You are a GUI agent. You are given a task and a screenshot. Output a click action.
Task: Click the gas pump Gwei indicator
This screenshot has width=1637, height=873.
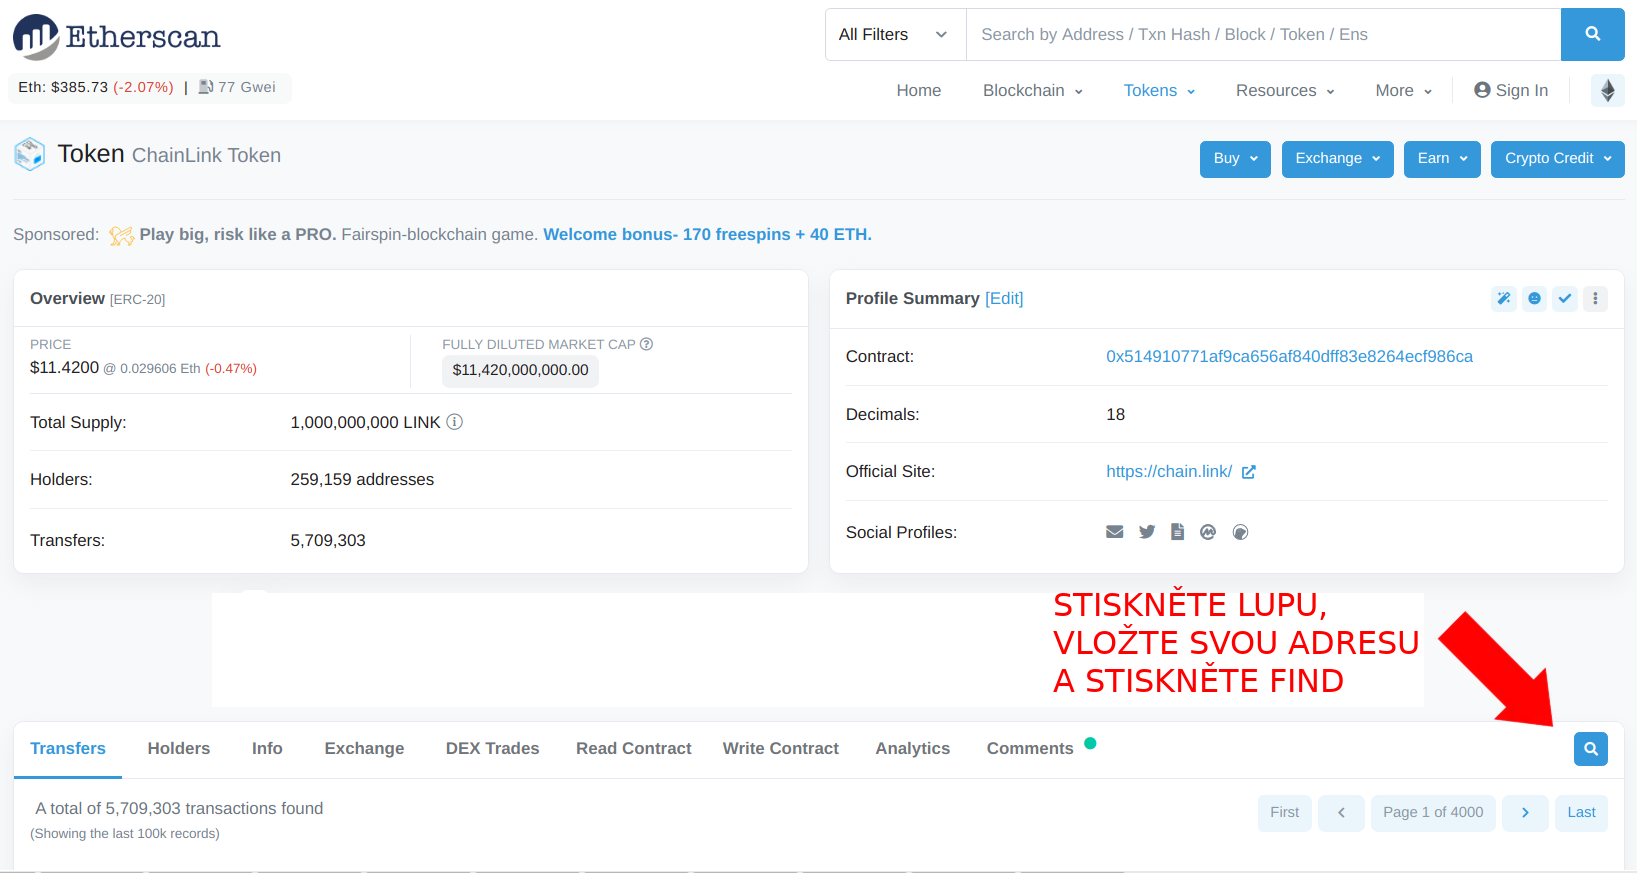point(237,87)
